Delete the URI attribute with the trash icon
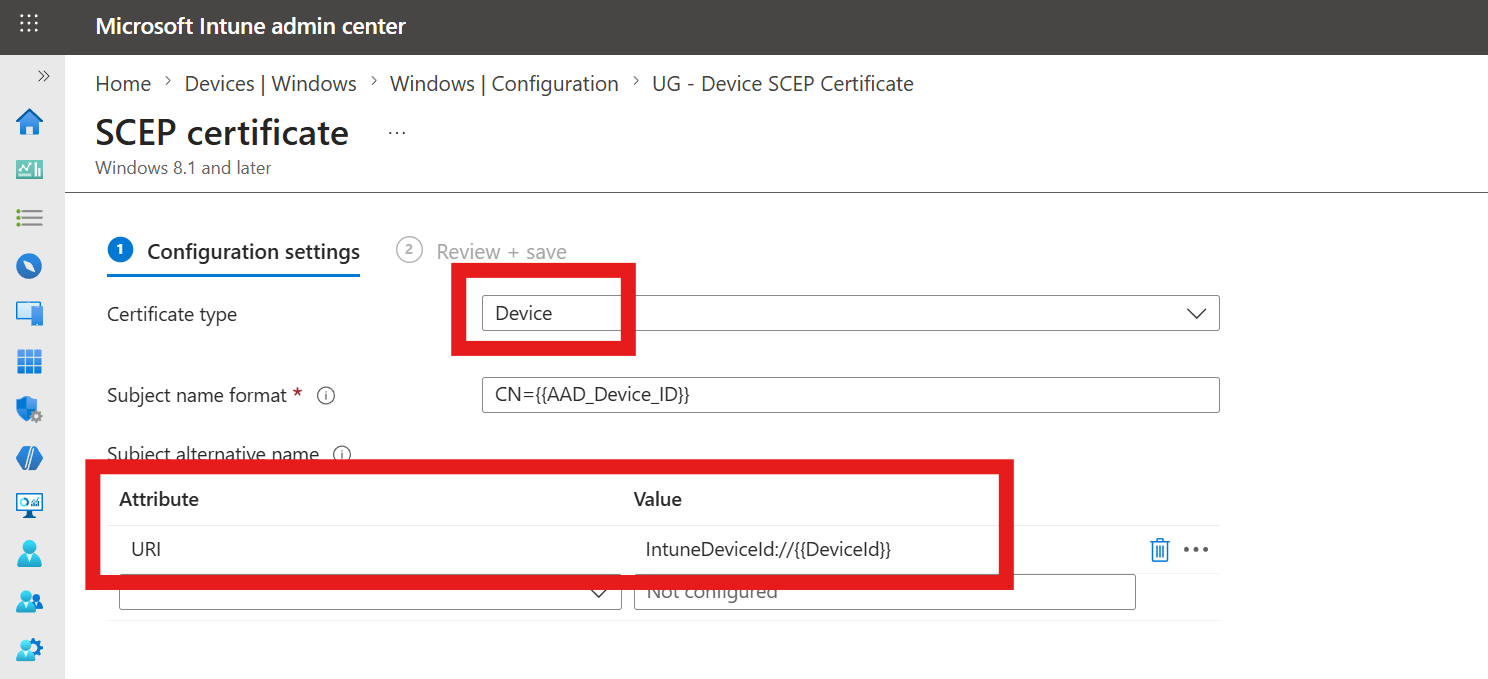1488x679 pixels. coord(1159,549)
